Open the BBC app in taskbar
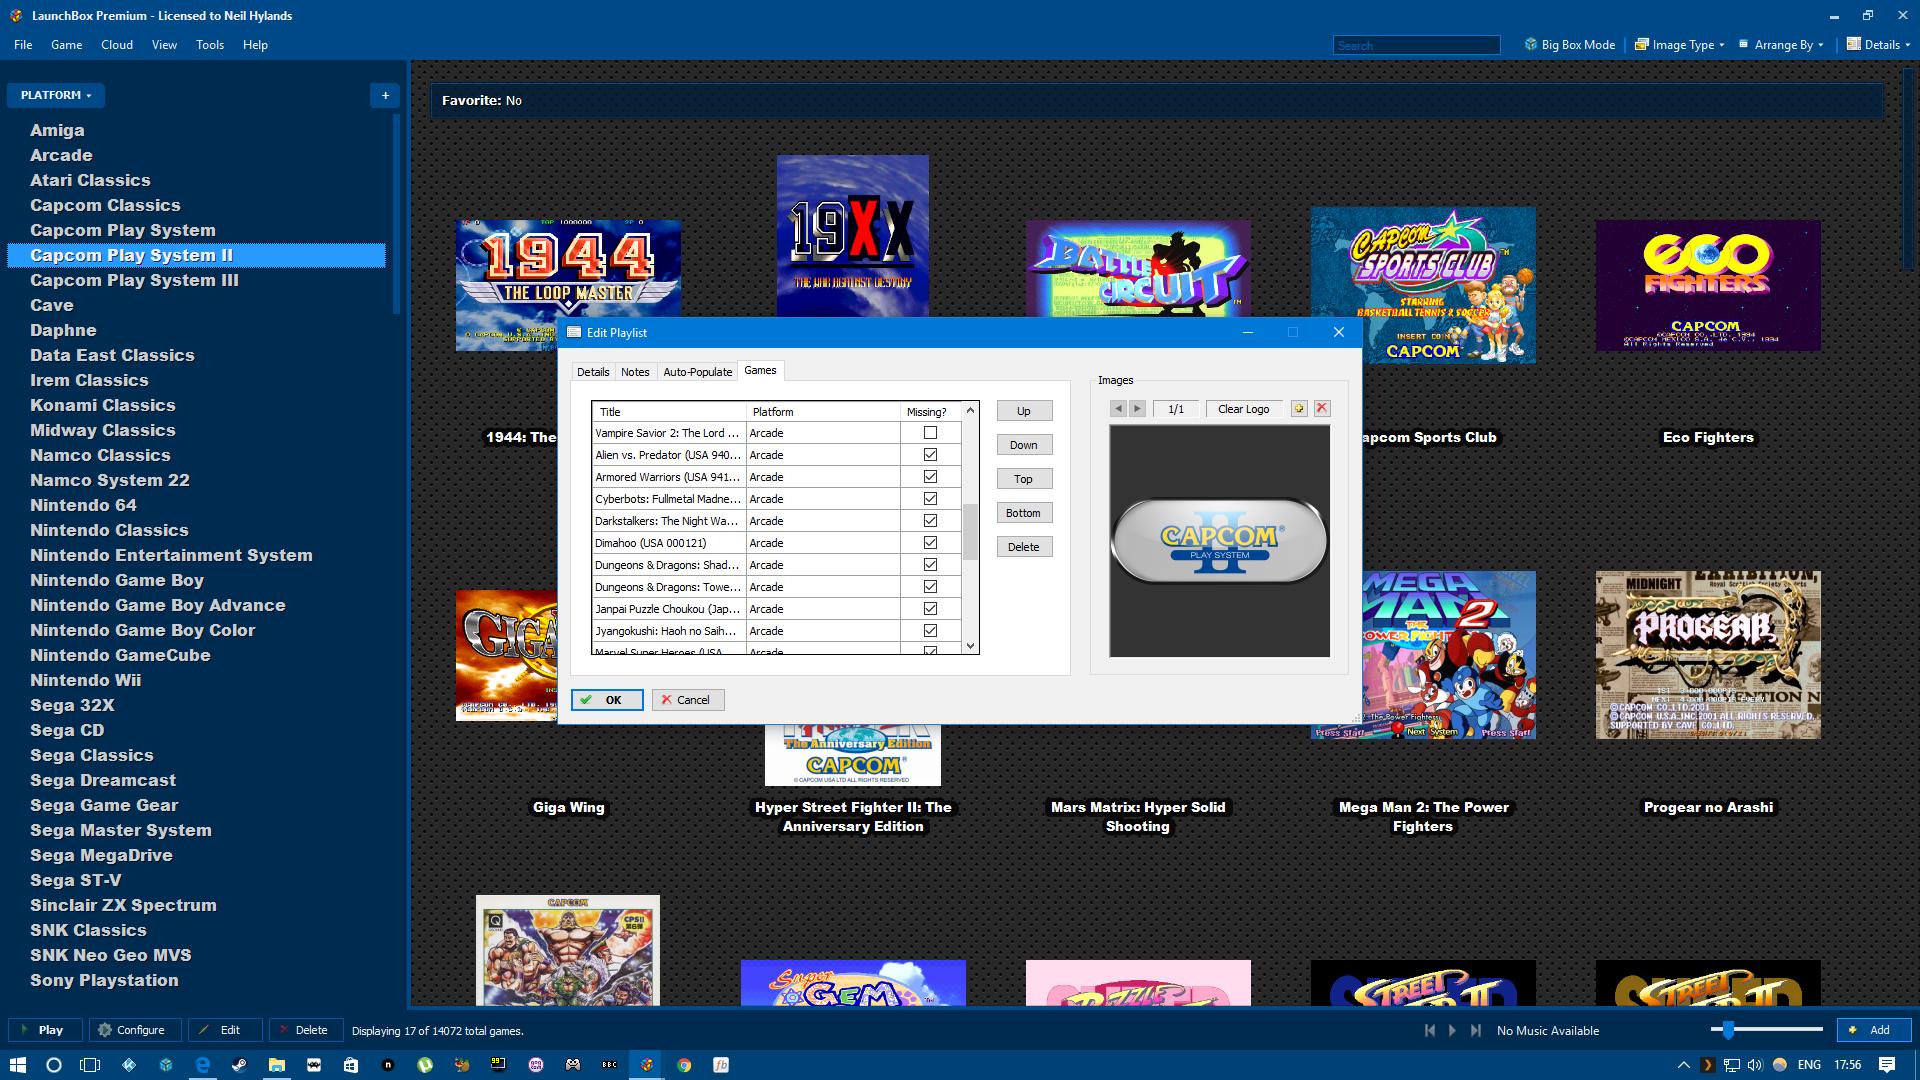 [609, 1065]
